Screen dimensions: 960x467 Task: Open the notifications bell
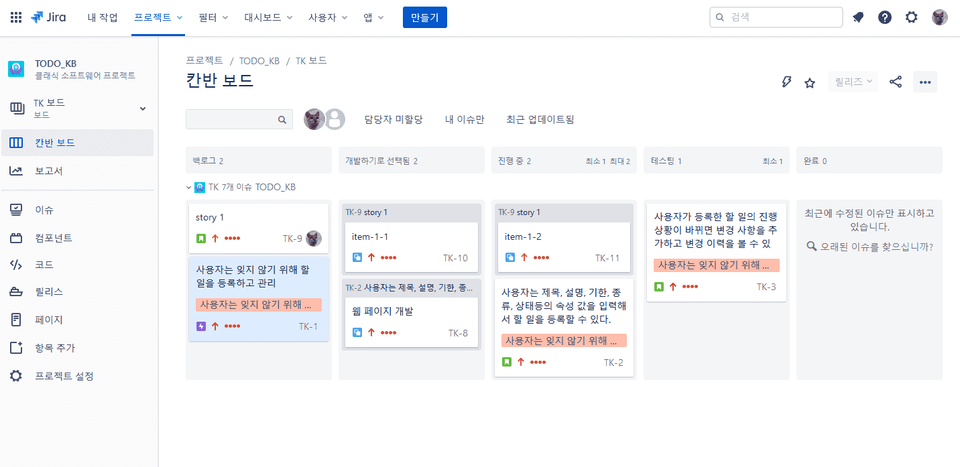(858, 17)
